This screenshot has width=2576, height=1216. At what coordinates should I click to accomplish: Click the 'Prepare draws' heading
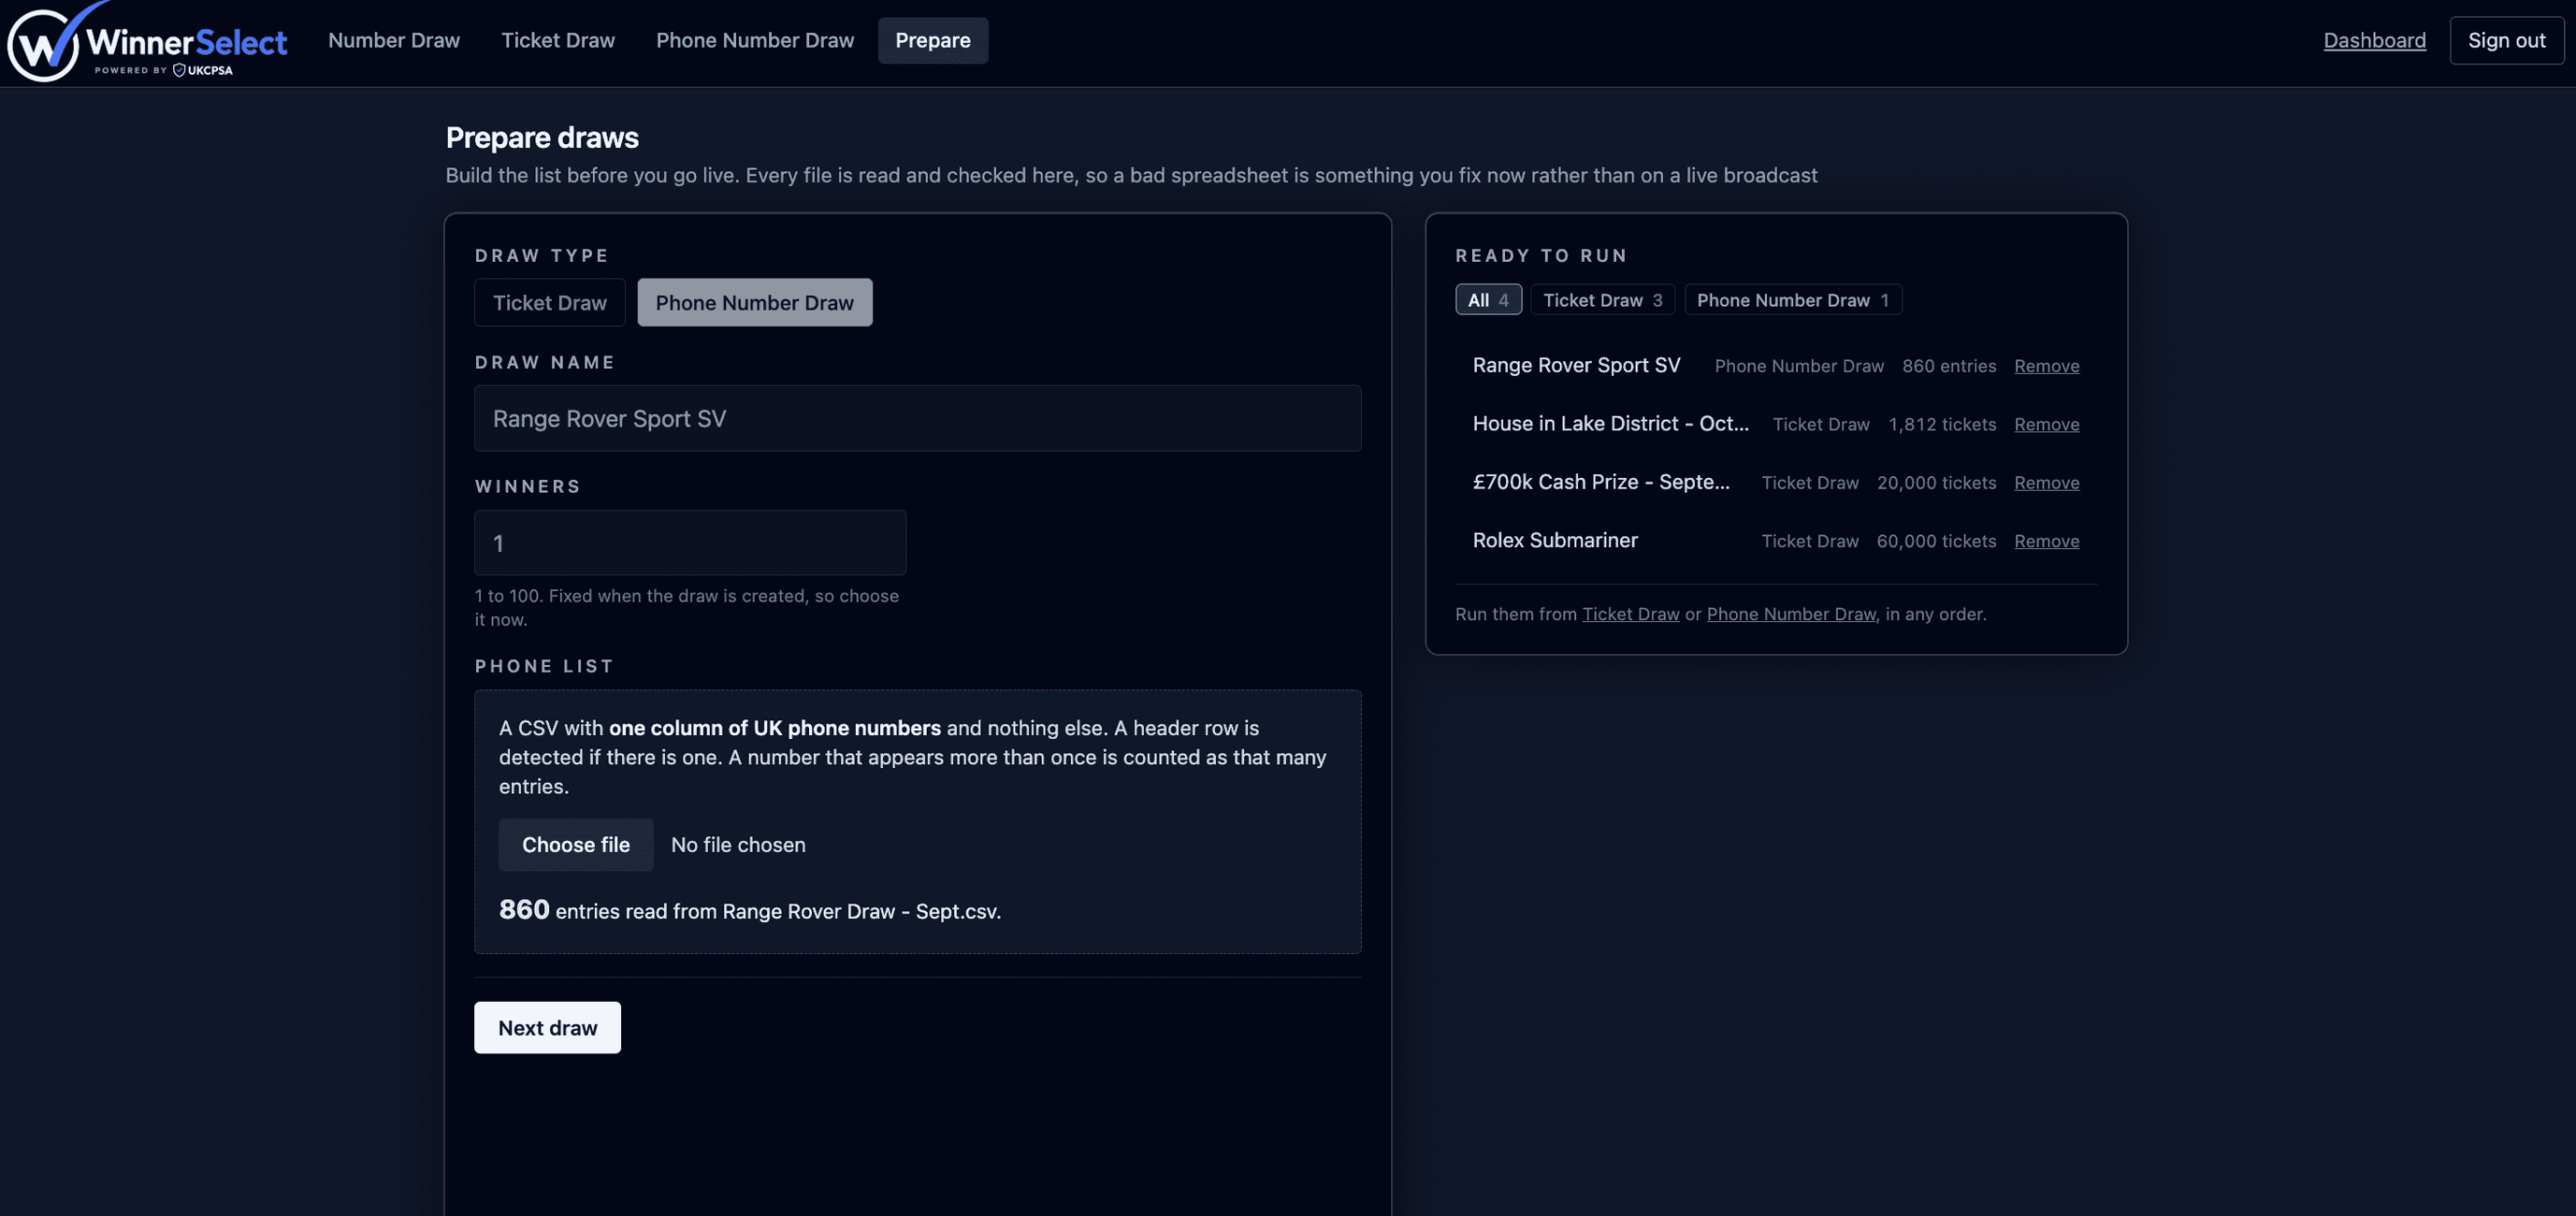coord(542,137)
